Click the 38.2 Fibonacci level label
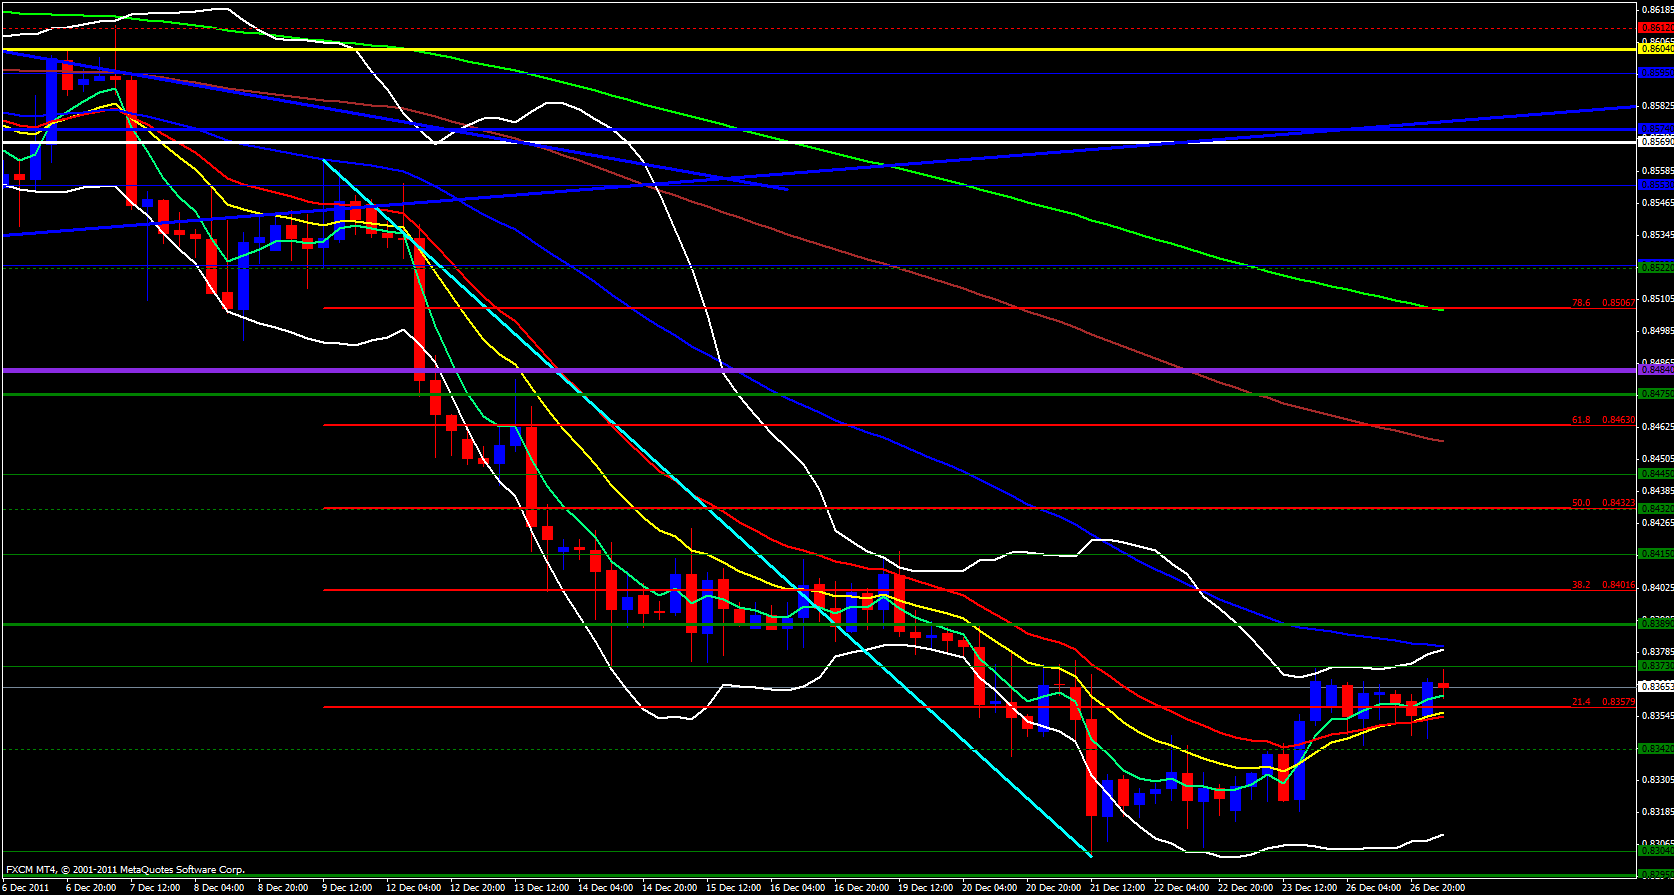The height and width of the screenshot is (895, 1674). (x=1603, y=585)
